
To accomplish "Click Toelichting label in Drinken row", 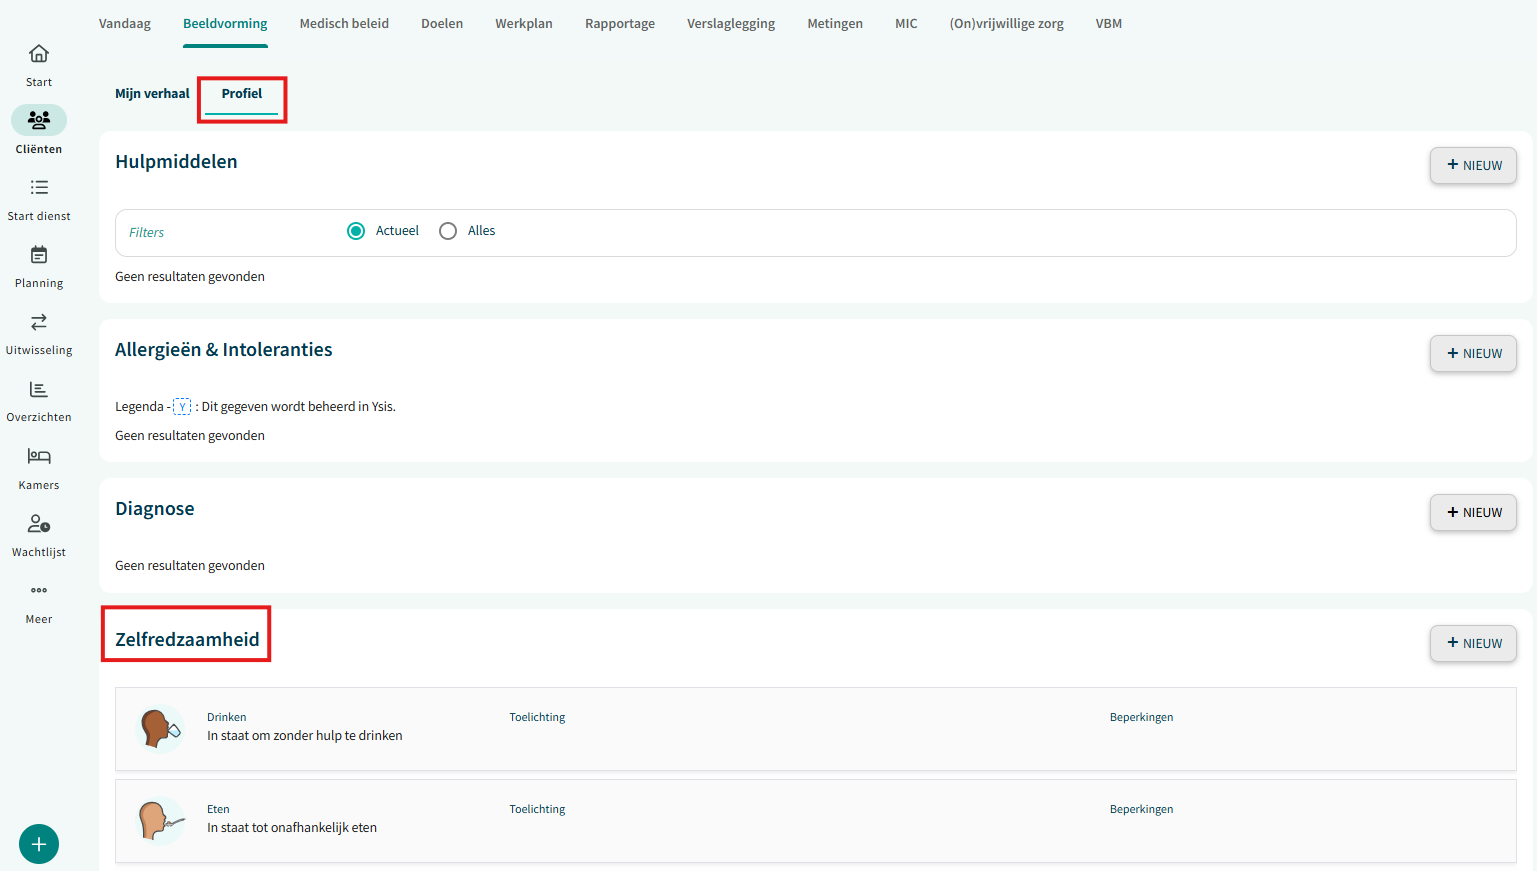I will pos(537,717).
